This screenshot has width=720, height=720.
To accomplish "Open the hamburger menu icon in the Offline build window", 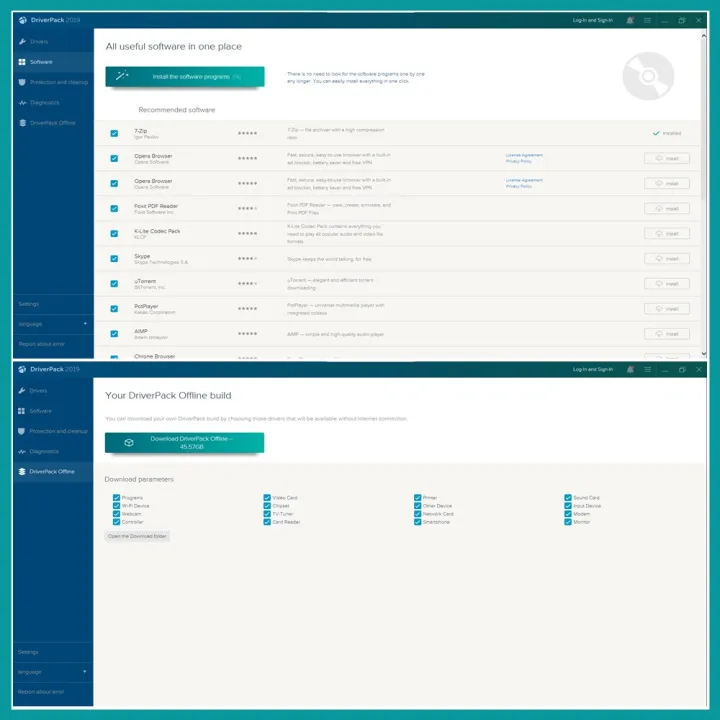I will (x=647, y=370).
